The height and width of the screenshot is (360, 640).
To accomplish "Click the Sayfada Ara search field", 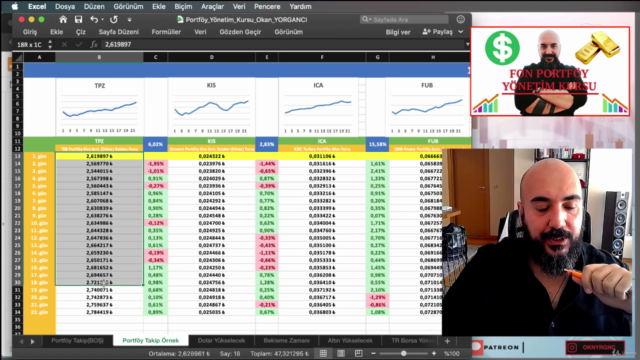I will pyautogui.click(x=404, y=19).
